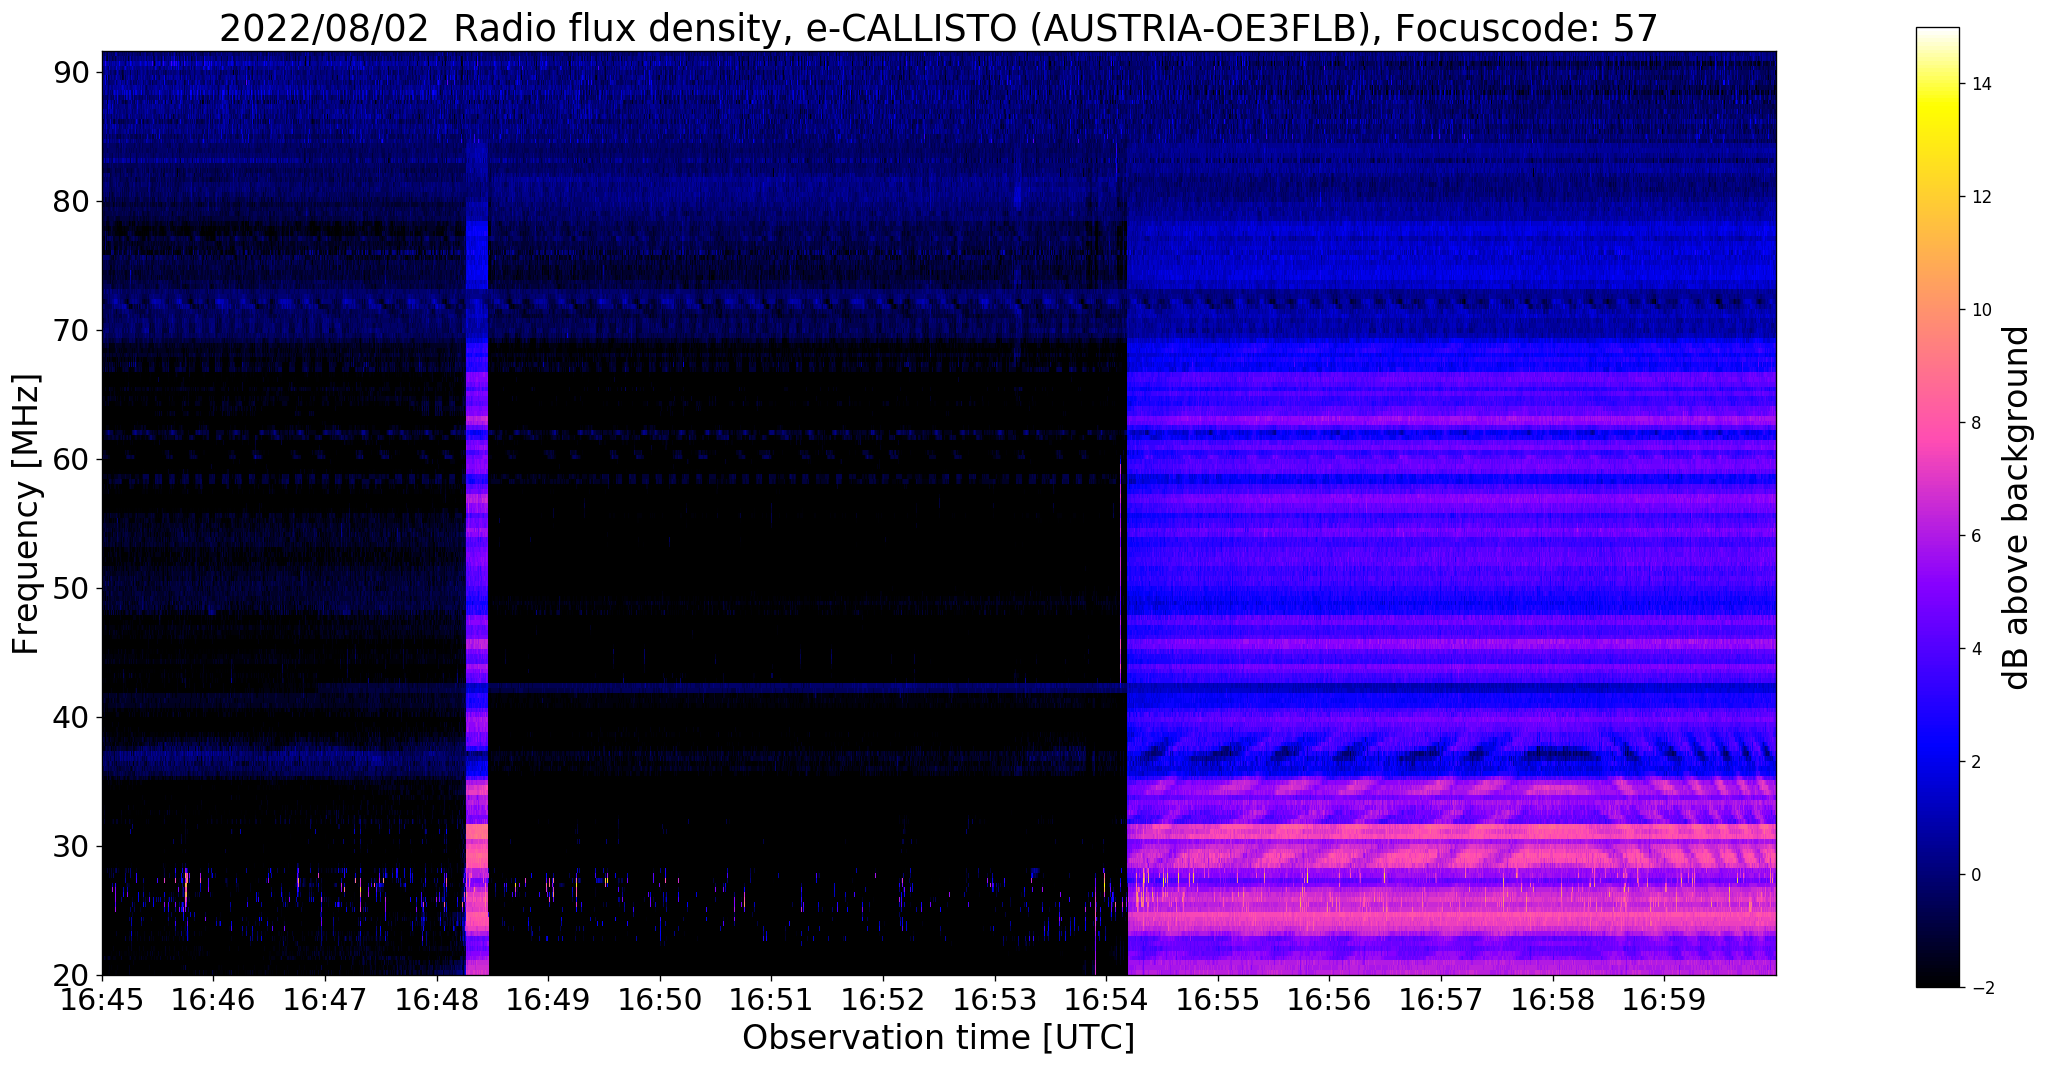This screenshot has height=1067, width=2047.
Task: Click the 'Frequency [MHz]' y-axis label
Action: [x=26, y=514]
